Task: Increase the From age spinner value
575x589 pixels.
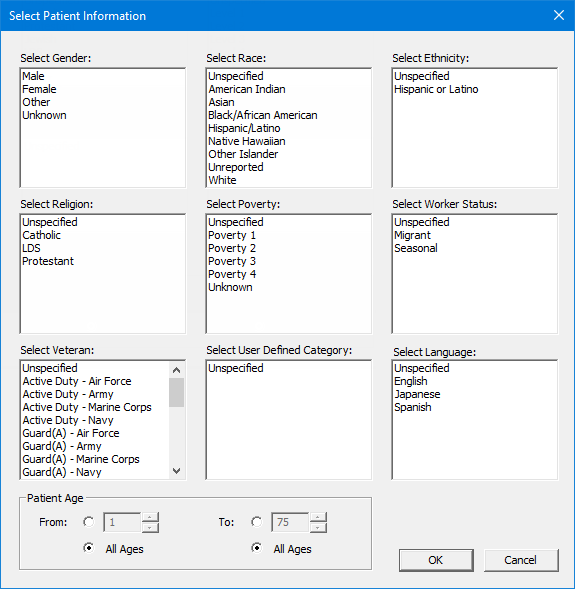Action: [x=150, y=517]
